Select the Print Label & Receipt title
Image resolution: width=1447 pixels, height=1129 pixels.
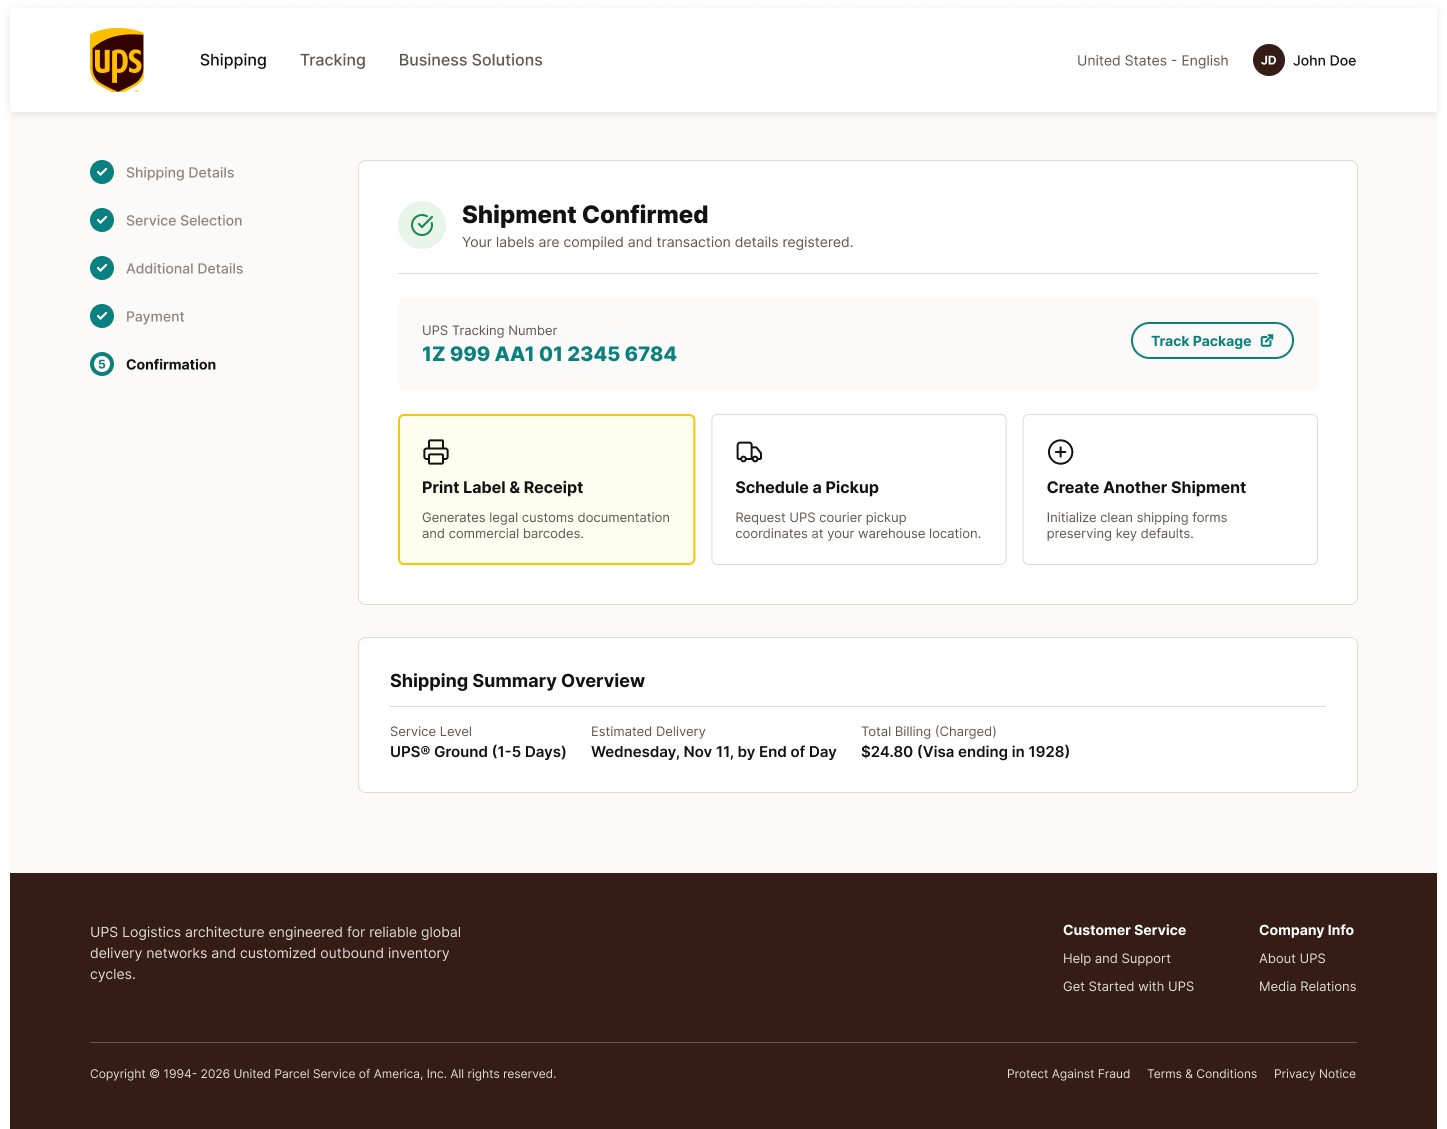point(502,487)
